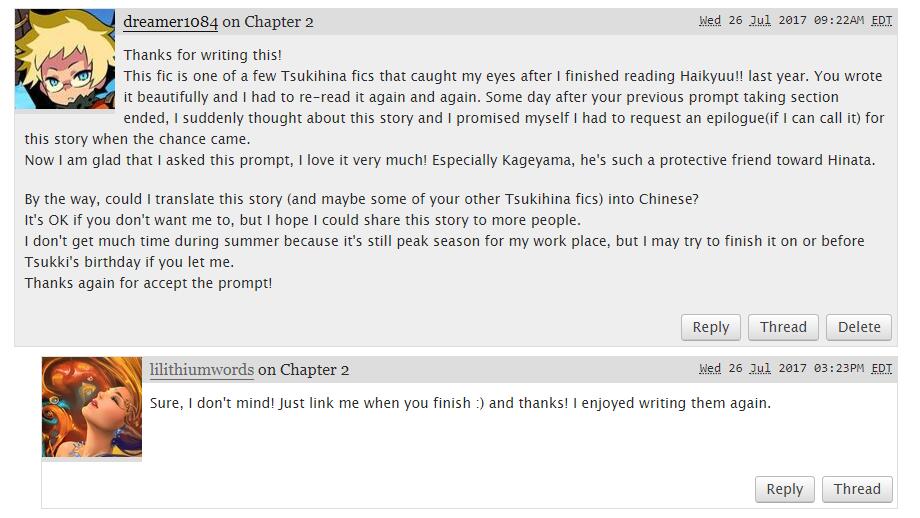Screen dimensions: 920x518
Task: Click the 'Wed' abbreviation on lilithiumwords' reply
Action: point(710,369)
